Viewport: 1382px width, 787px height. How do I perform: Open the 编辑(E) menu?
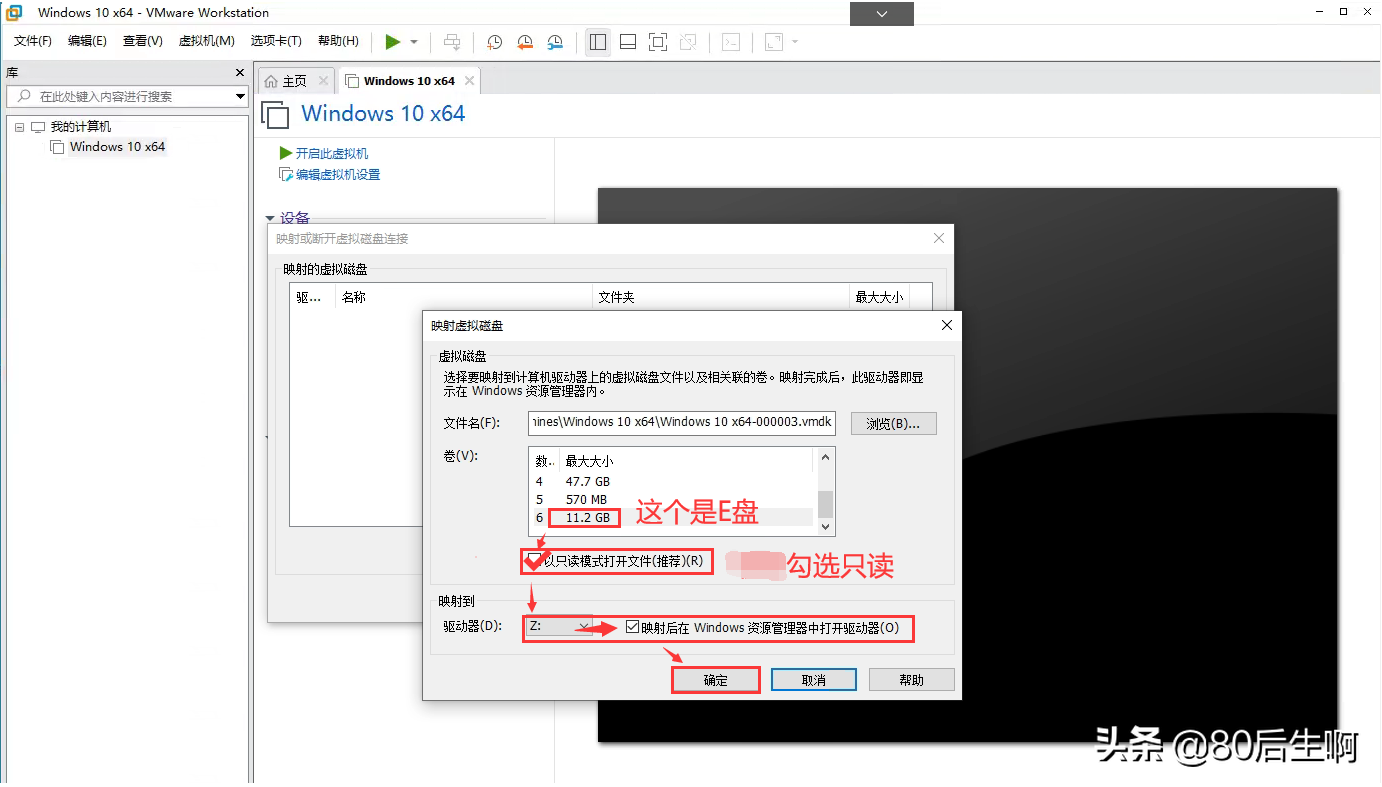[87, 41]
